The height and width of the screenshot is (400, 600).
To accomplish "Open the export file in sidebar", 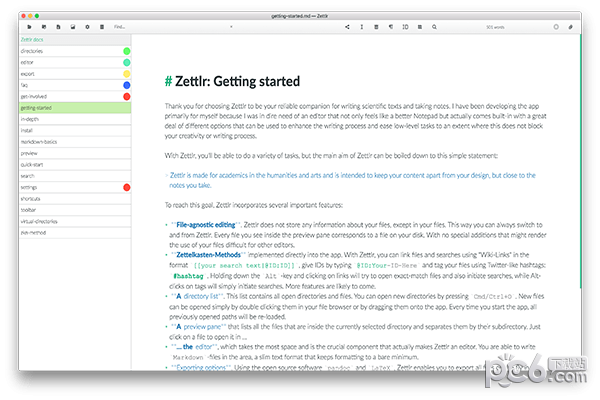I will [x=75, y=73].
